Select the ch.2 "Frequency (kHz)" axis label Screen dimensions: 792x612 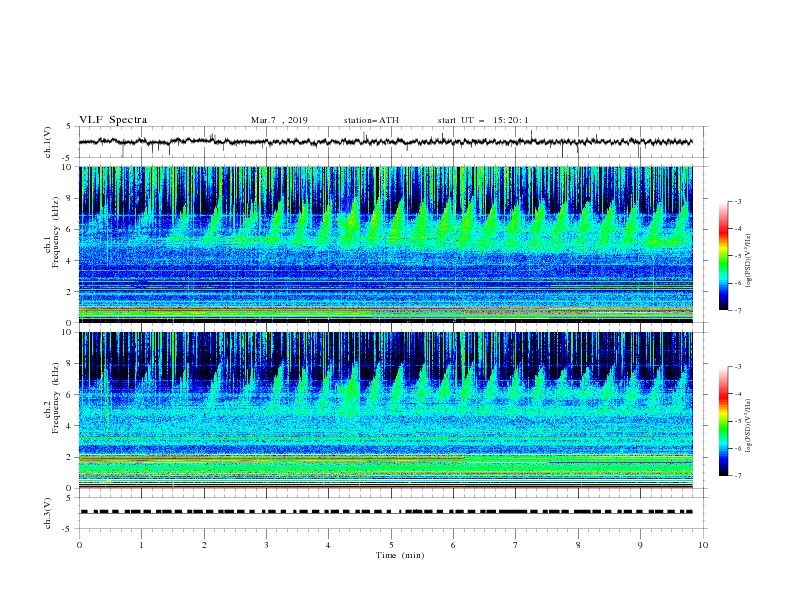point(56,398)
